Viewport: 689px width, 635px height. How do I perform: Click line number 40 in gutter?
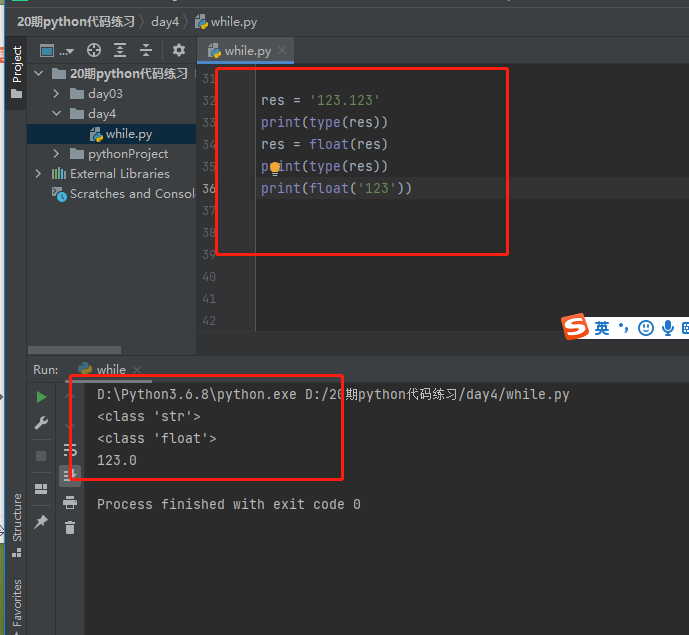[209, 277]
